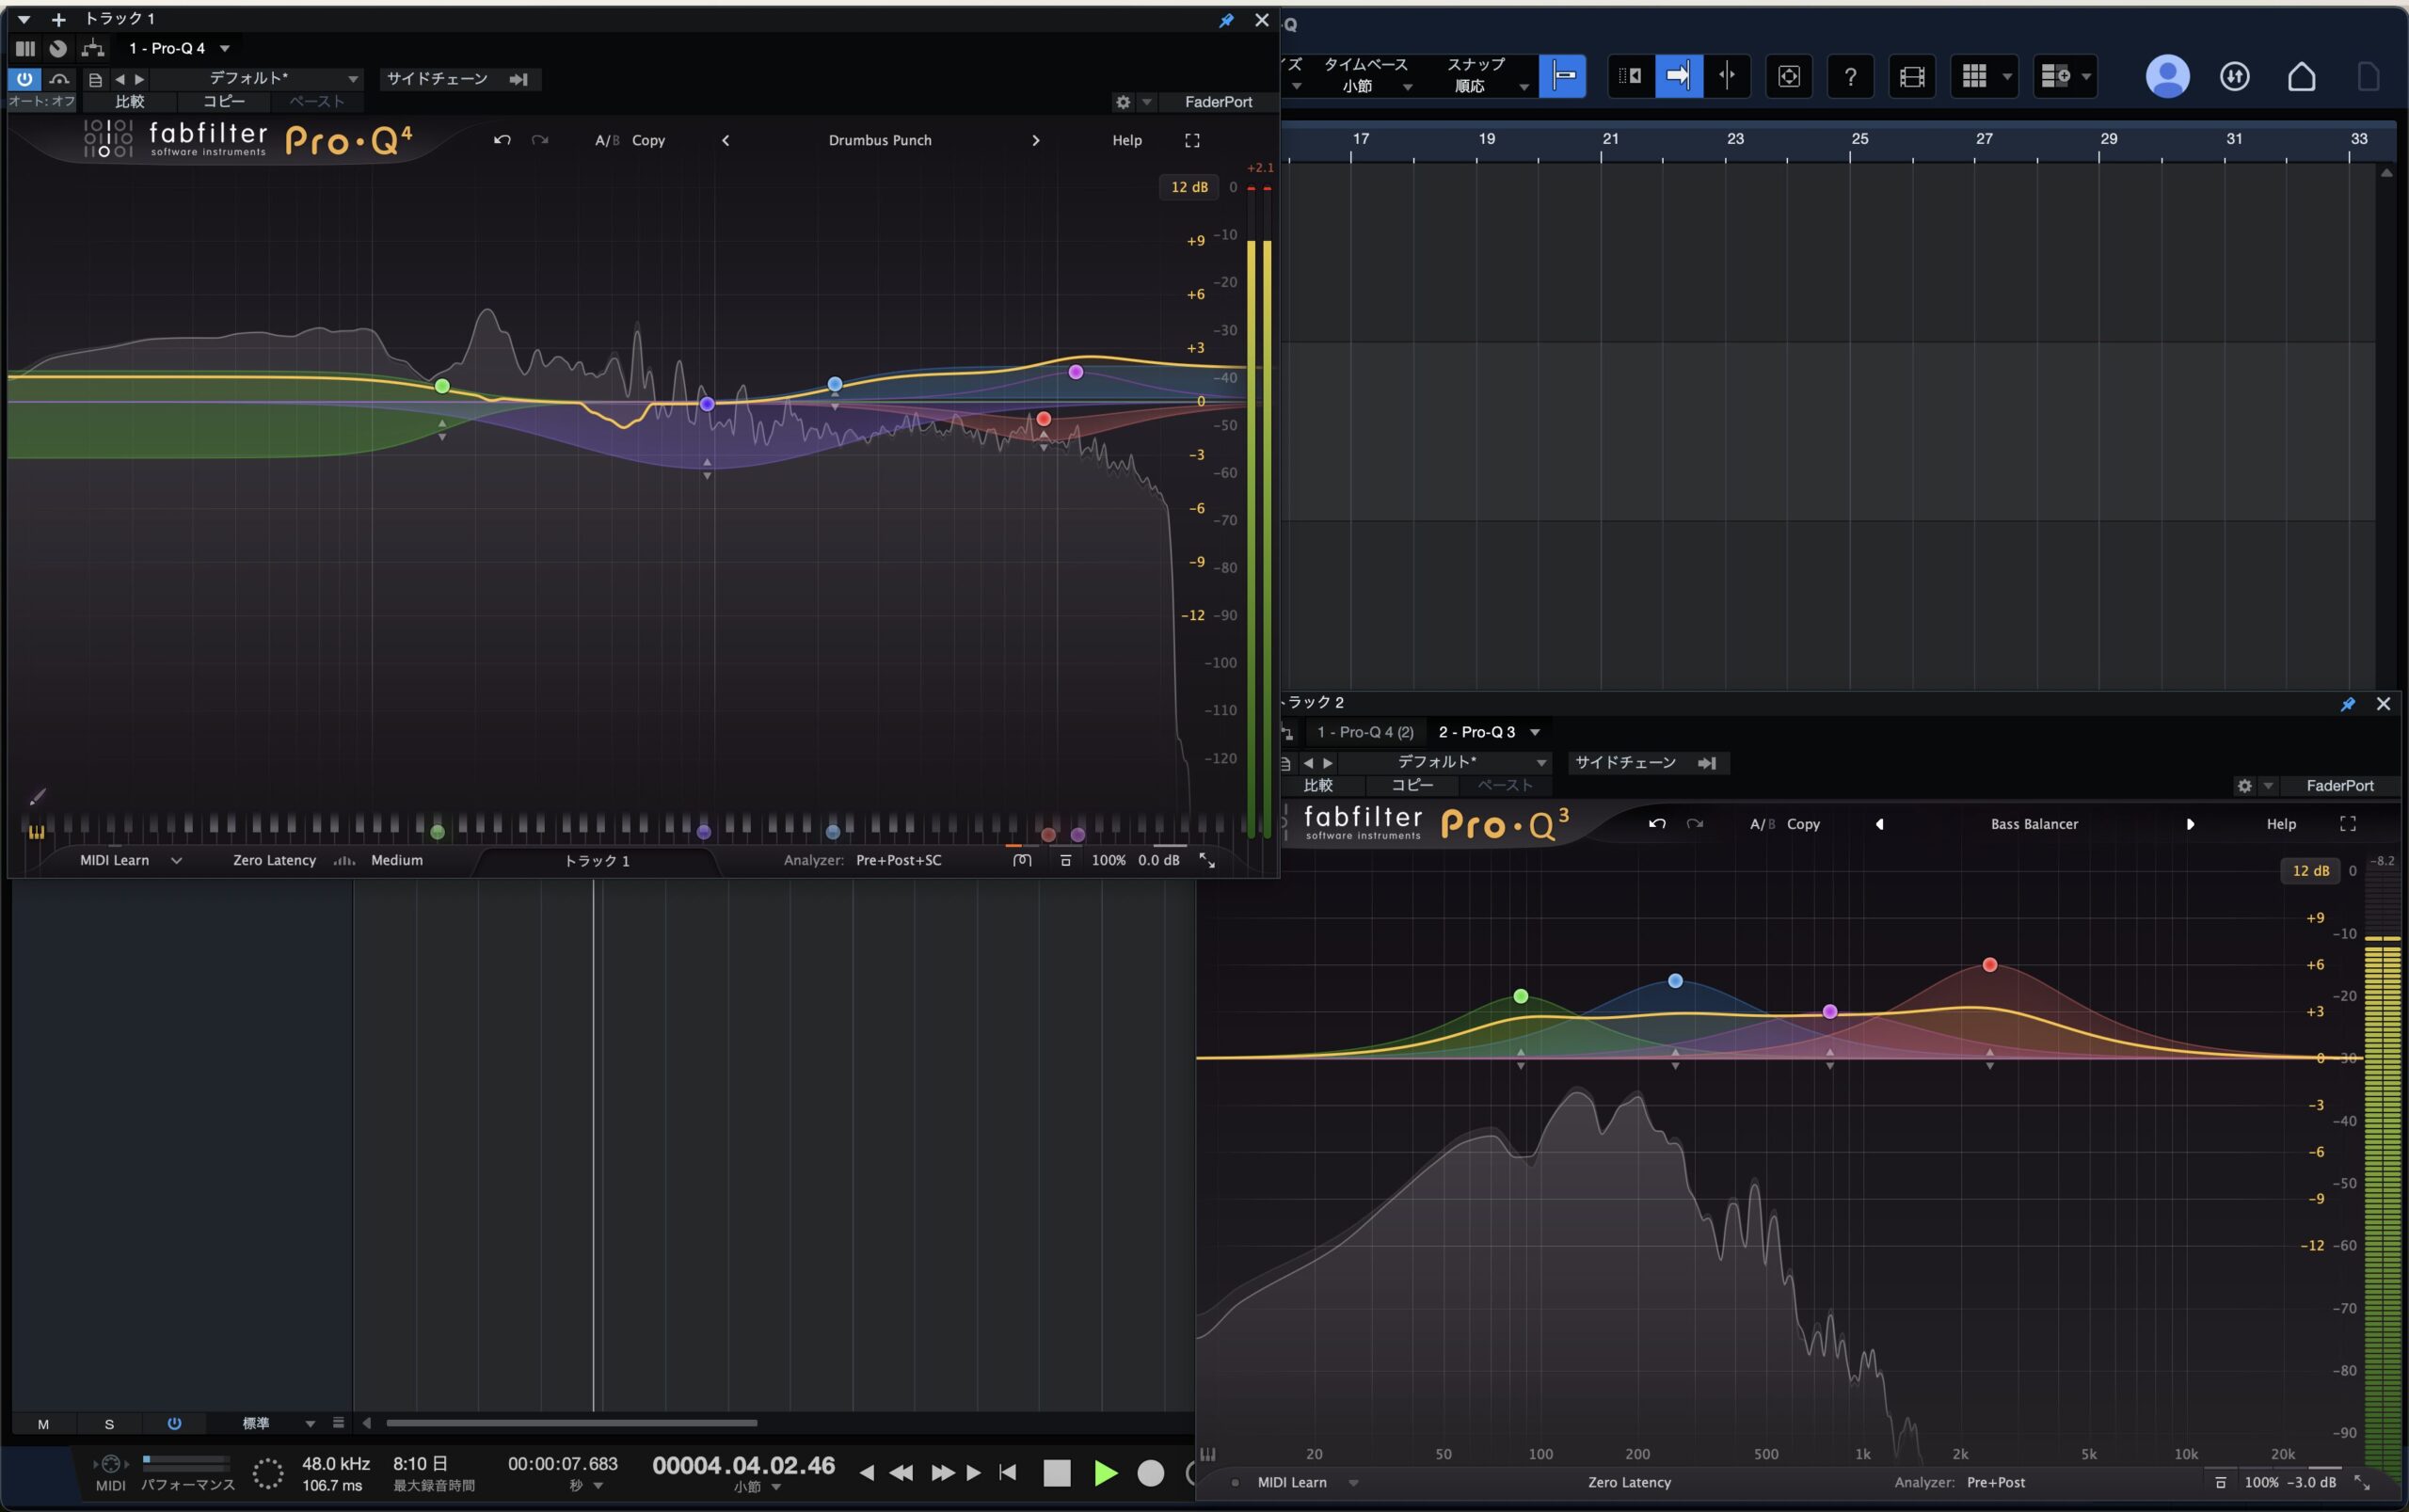Click the stop button in the transport
The image size is (2409, 1512).
click(1057, 1472)
